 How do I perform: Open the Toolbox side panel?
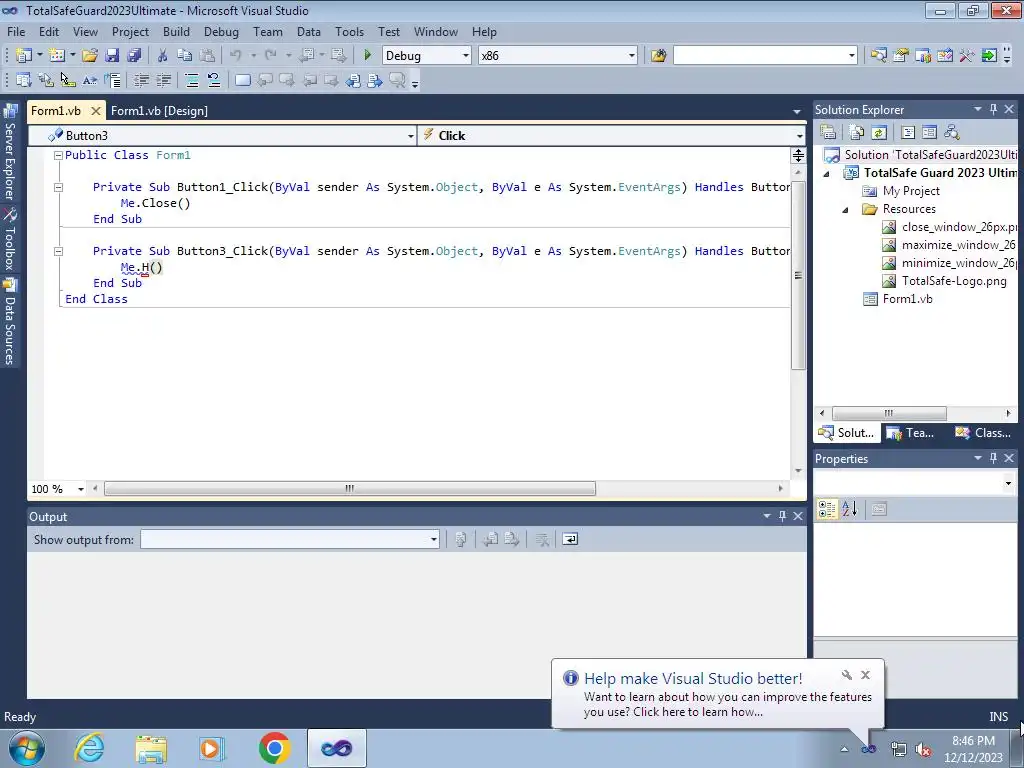[x=10, y=240]
